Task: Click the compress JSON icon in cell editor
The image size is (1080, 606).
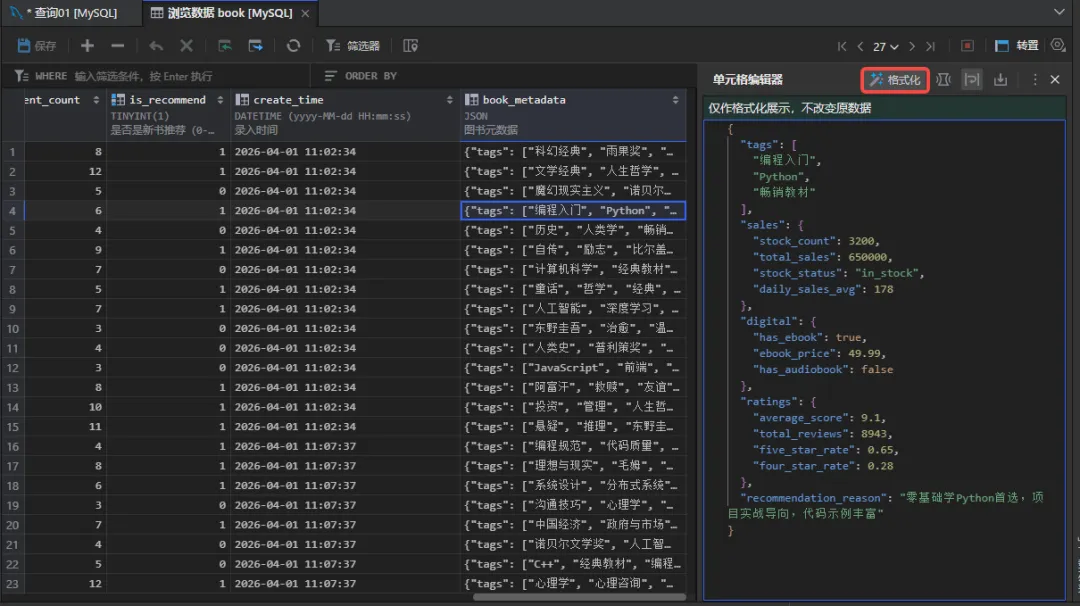Action: [x=944, y=80]
